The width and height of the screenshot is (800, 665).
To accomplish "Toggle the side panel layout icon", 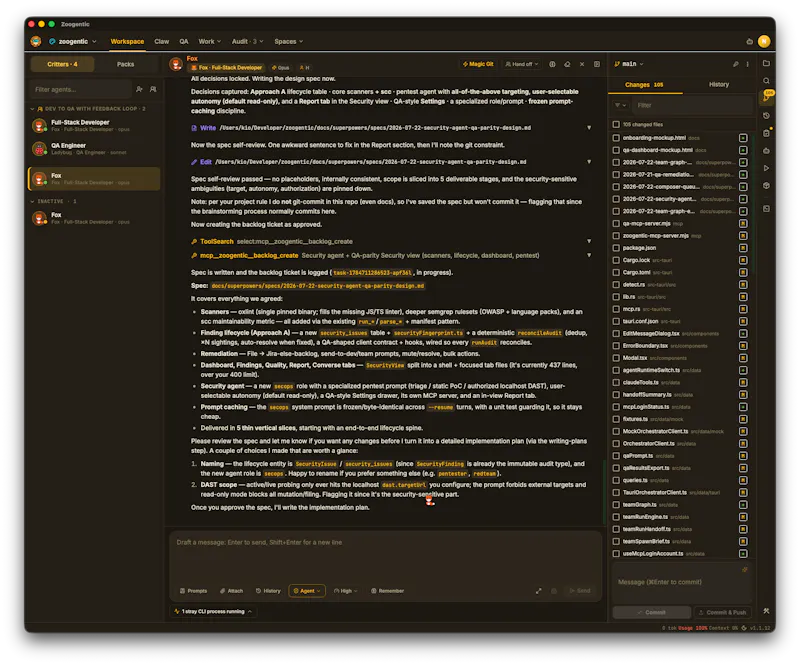I will [596, 64].
